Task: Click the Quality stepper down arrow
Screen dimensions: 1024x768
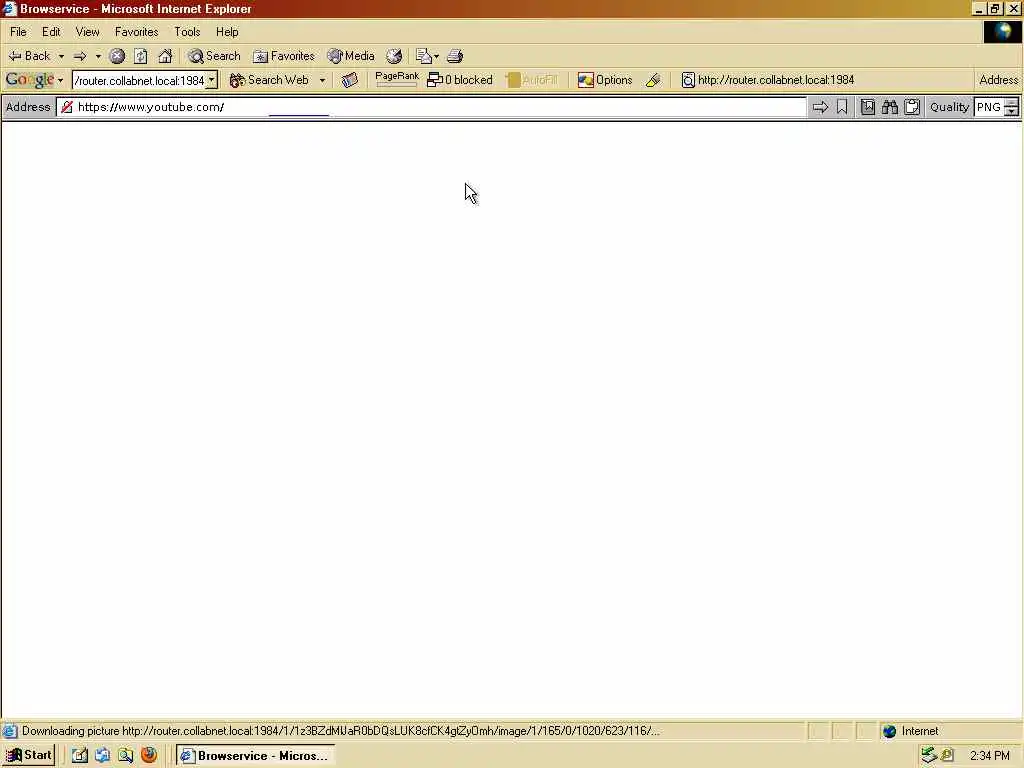Action: pyautogui.click(x=1012, y=112)
